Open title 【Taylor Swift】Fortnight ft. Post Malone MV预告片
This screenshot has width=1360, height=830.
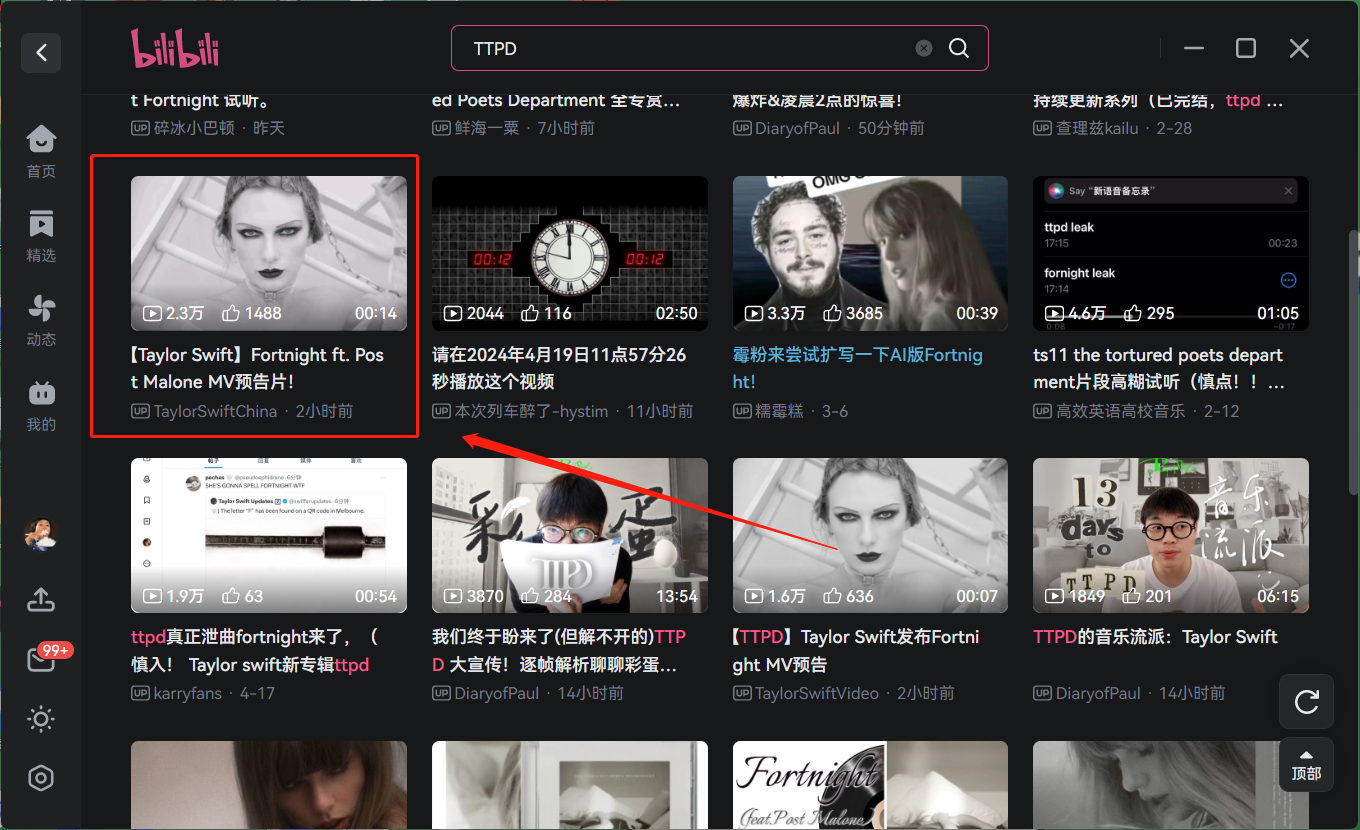257,368
